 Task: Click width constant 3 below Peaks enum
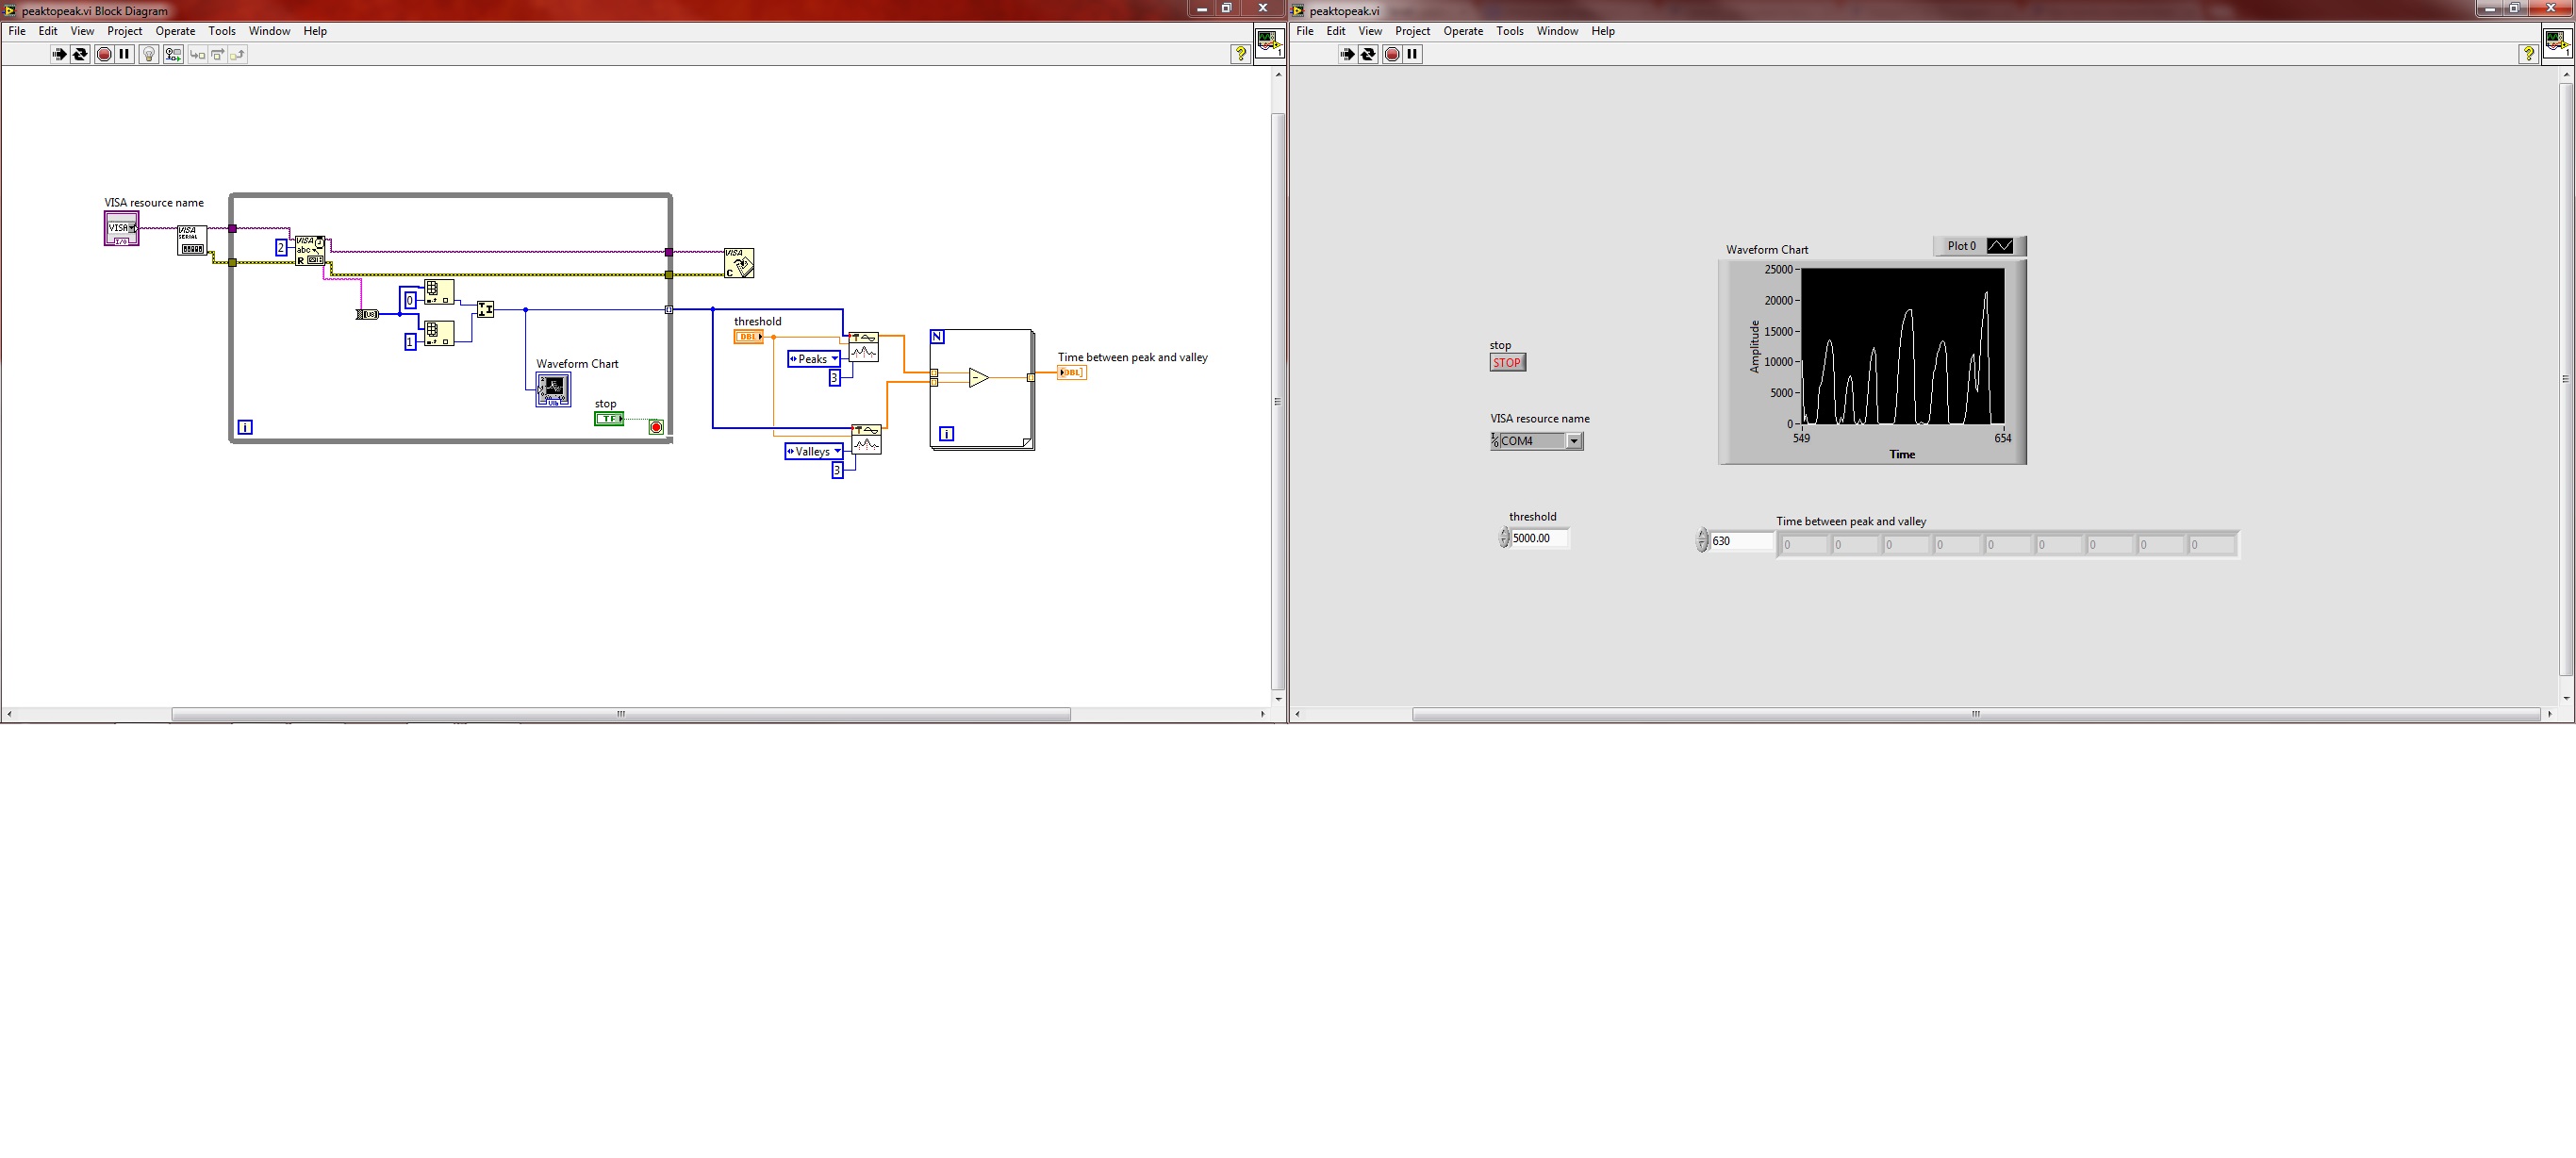pyautogui.click(x=834, y=378)
